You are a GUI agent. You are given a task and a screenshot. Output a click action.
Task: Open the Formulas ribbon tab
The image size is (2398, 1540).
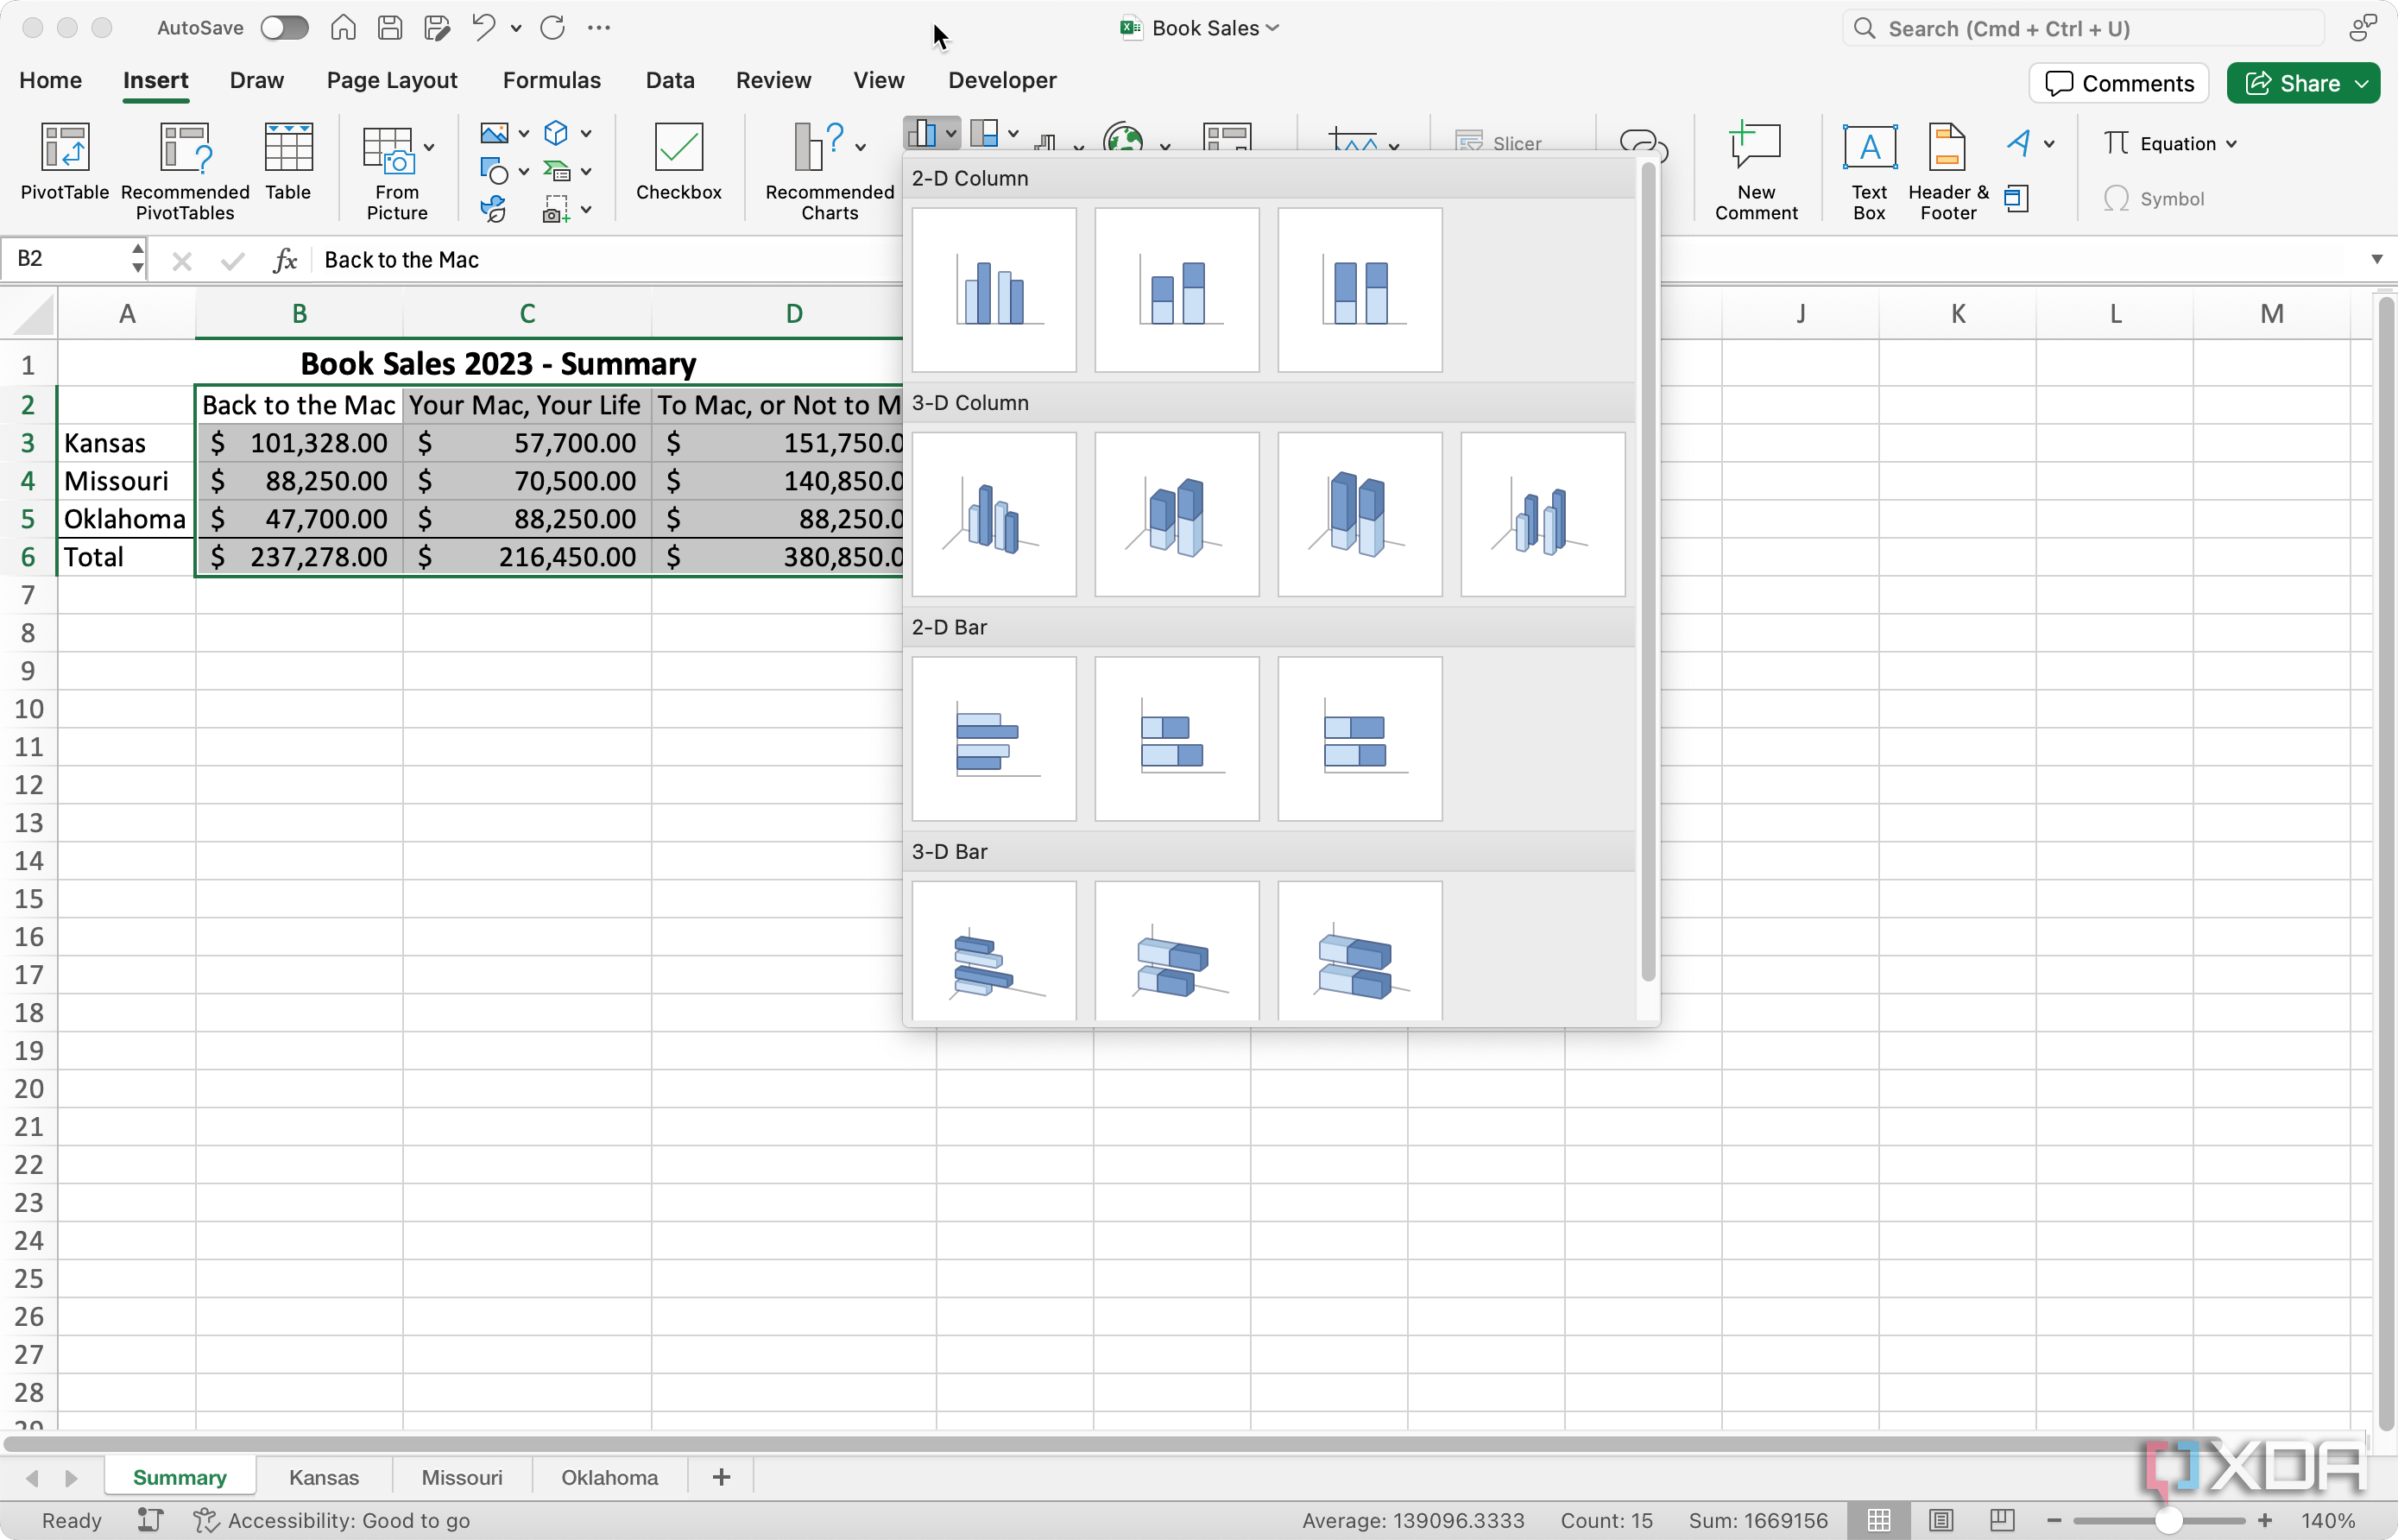pyautogui.click(x=552, y=80)
